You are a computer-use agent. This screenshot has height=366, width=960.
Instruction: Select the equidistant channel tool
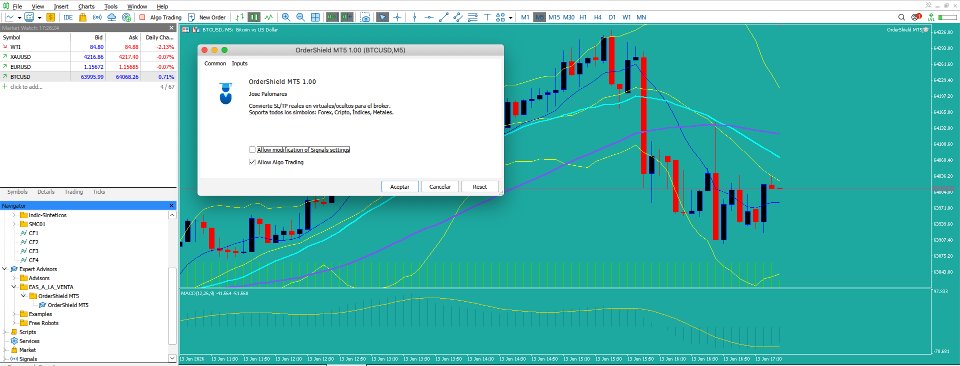(459, 17)
